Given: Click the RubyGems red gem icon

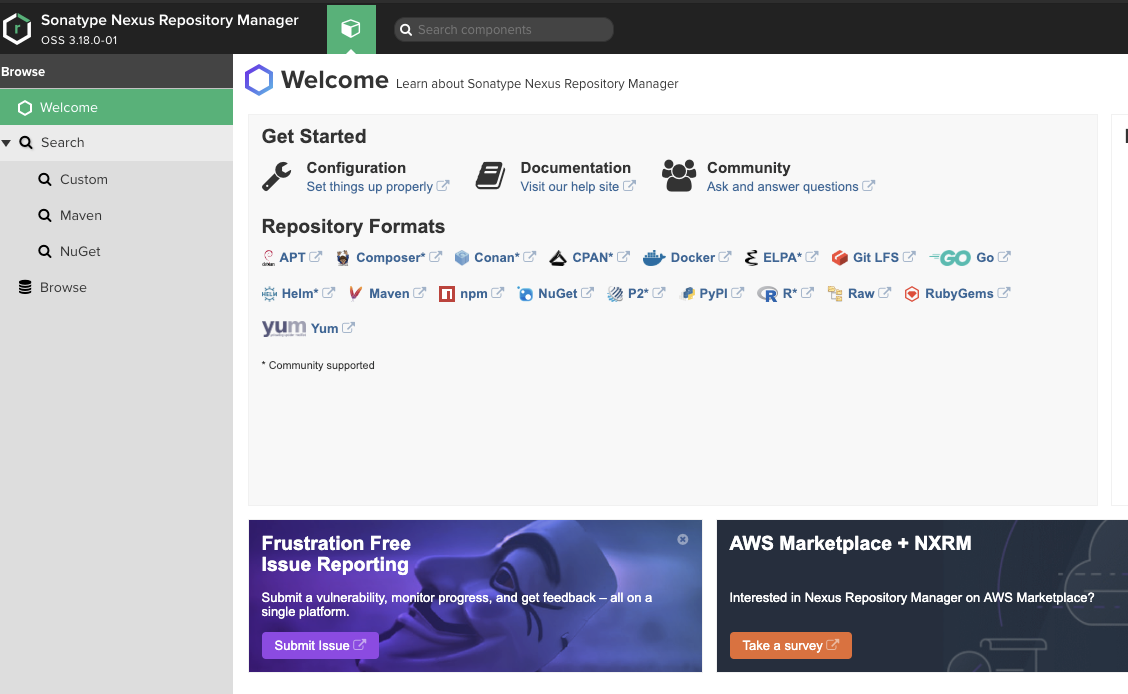Looking at the screenshot, I should (x=911, y=293).
